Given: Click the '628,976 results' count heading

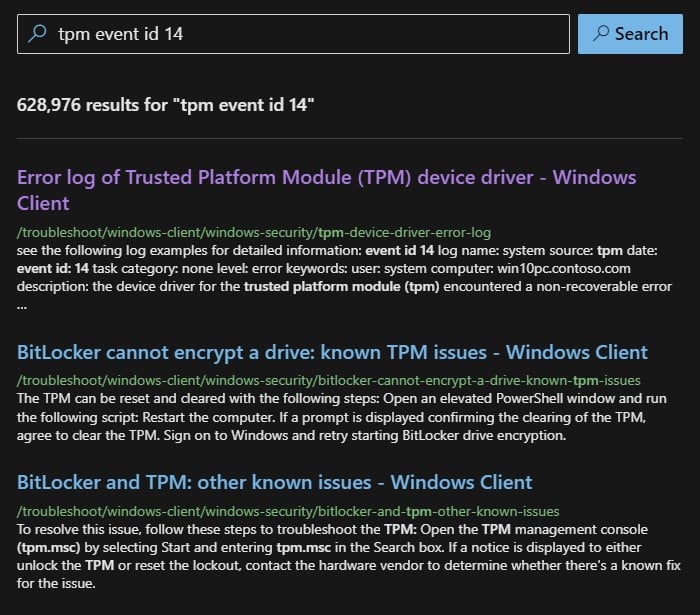Looking at the screenshot, I should [x=166, y=105].
